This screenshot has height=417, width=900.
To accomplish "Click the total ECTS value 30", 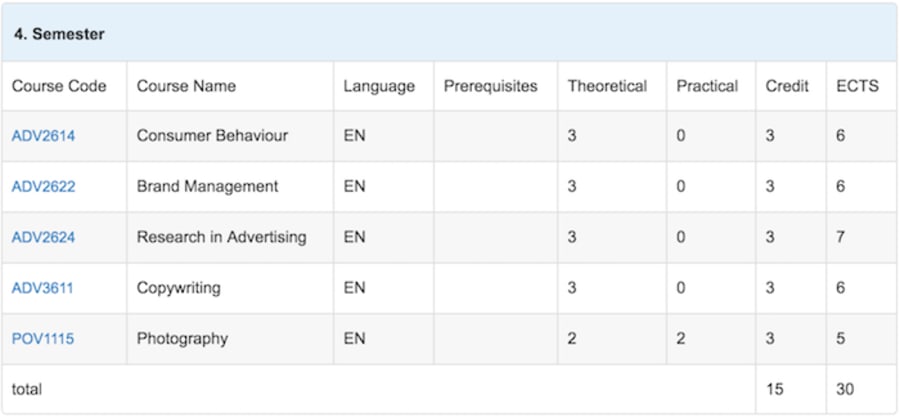I will click(845, 389).
